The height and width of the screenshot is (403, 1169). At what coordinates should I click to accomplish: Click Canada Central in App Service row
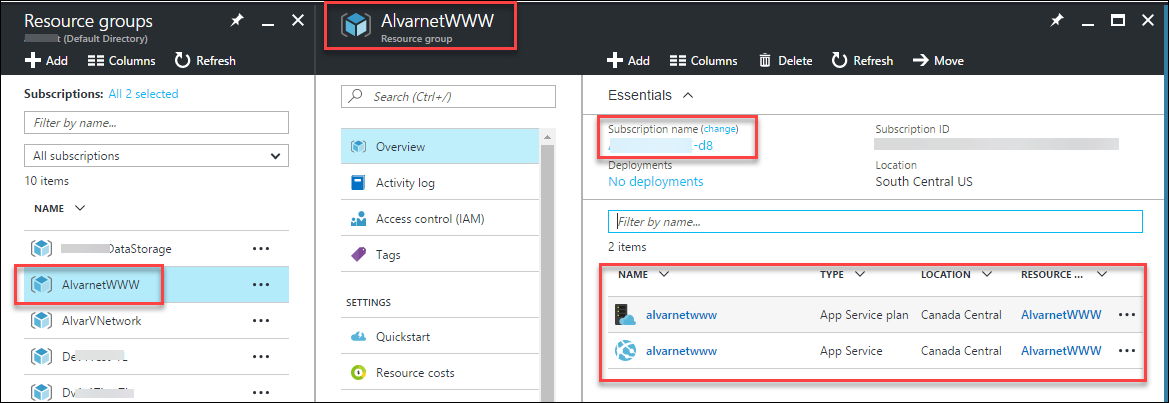[962, 351]
